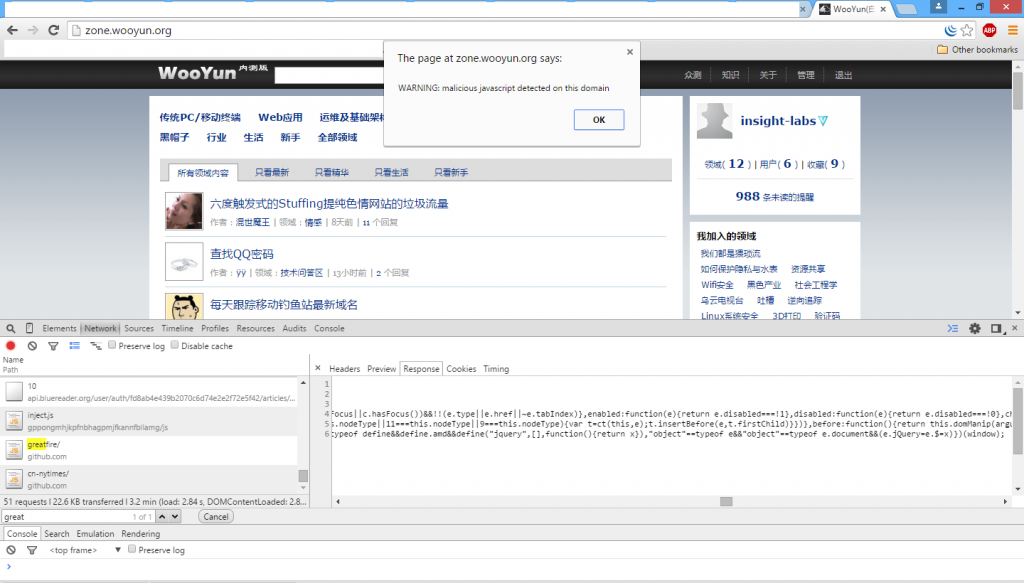This screenshot has width=1024, height=583.
Task: Check the Disable cache checkbox
Action: pos(175,346)
